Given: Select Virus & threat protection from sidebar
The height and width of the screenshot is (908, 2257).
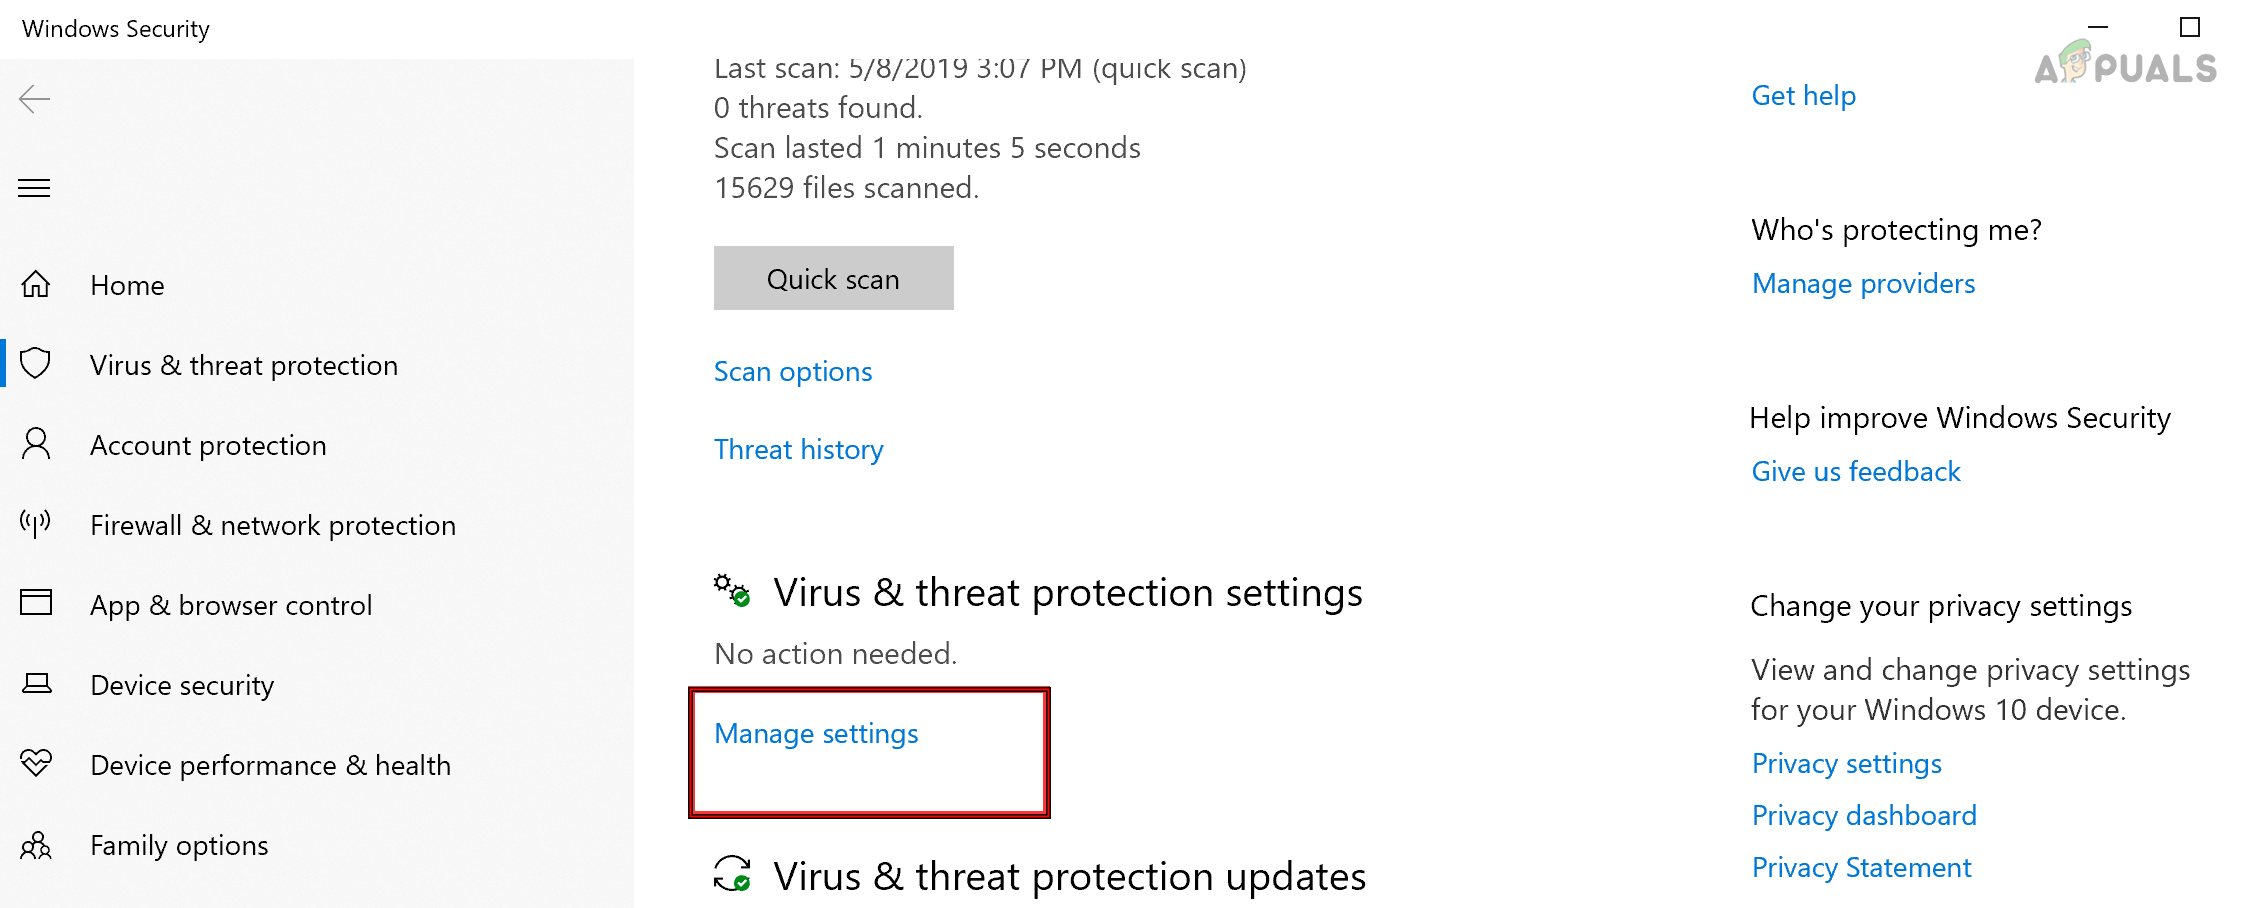Looking at the screenshot, I should point(243,364).
